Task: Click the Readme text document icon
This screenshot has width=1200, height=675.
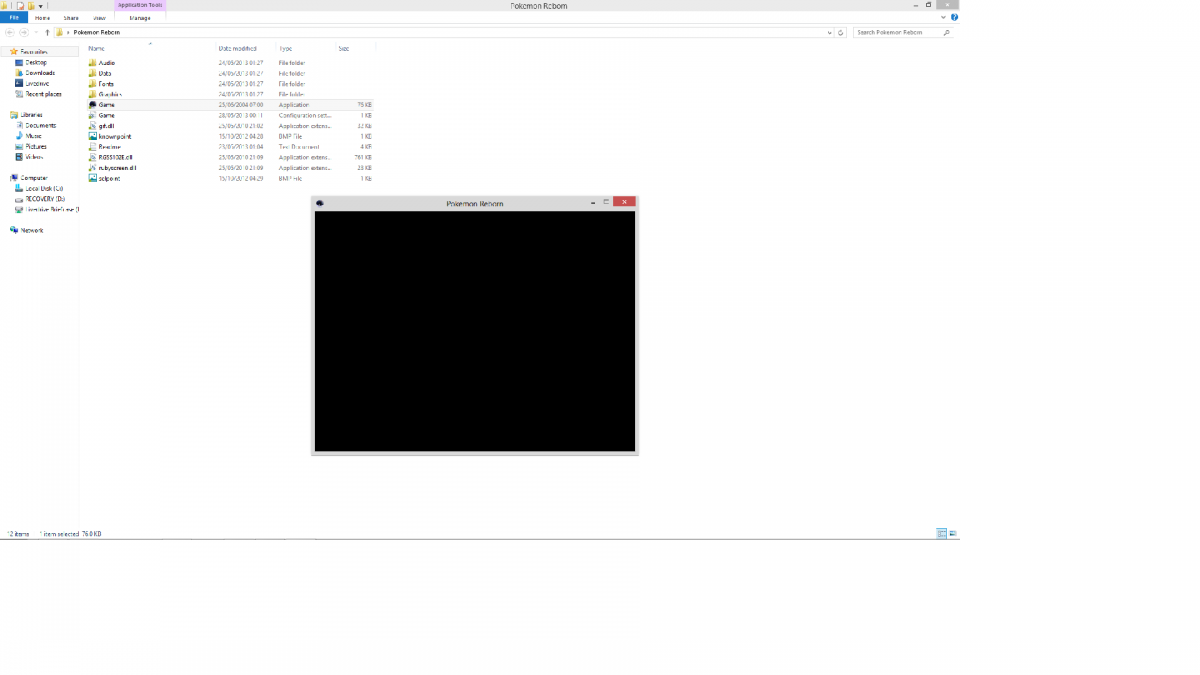Action: [x=93, y=147]
